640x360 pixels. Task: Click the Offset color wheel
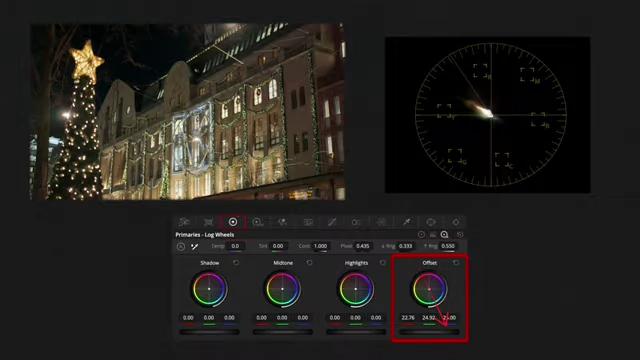429,289
